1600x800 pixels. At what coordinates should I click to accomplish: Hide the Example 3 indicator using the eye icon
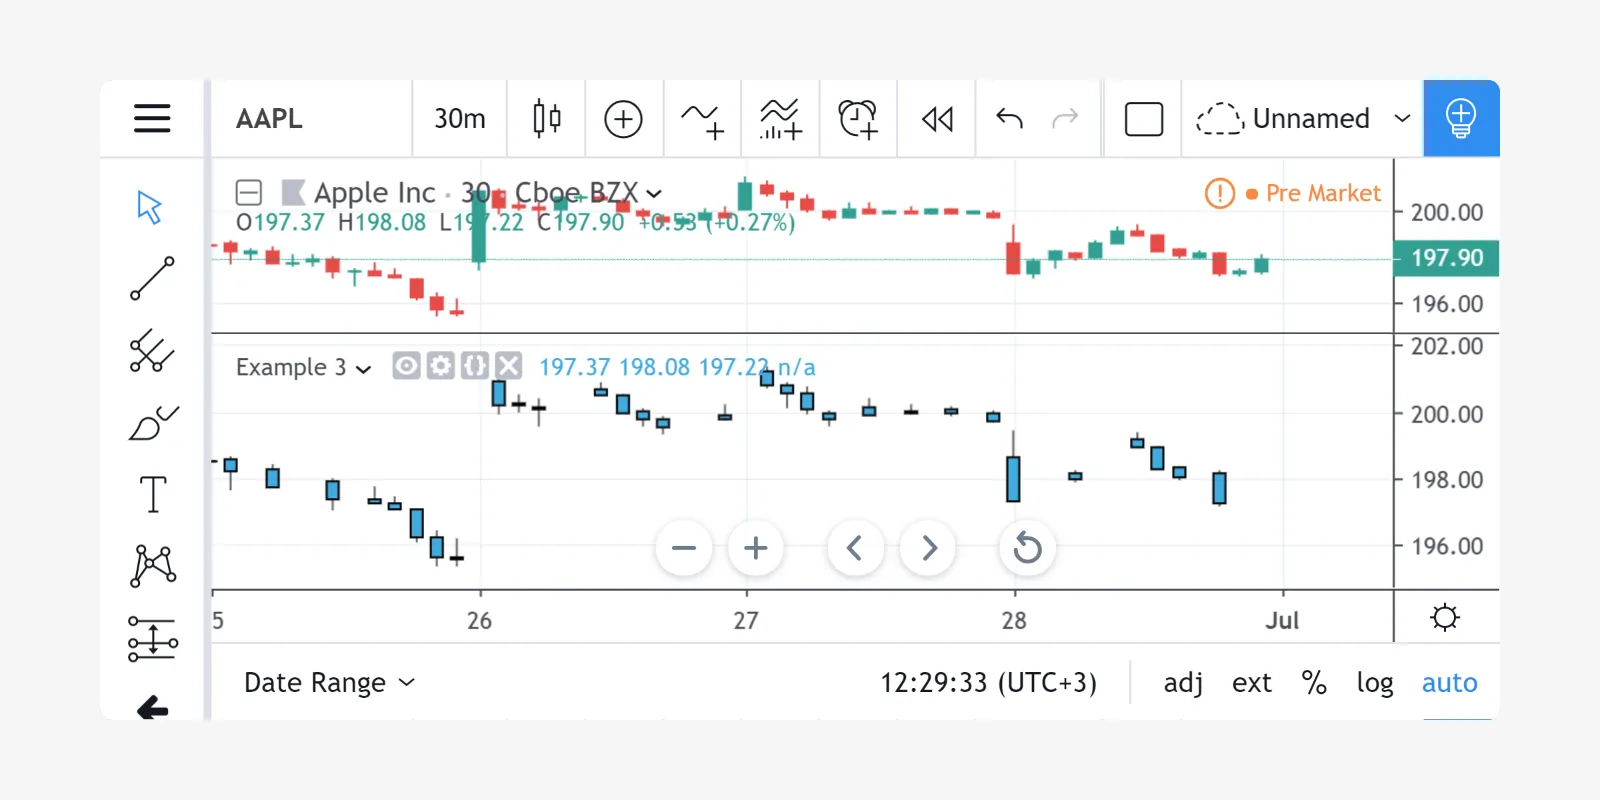click(405, 366)
